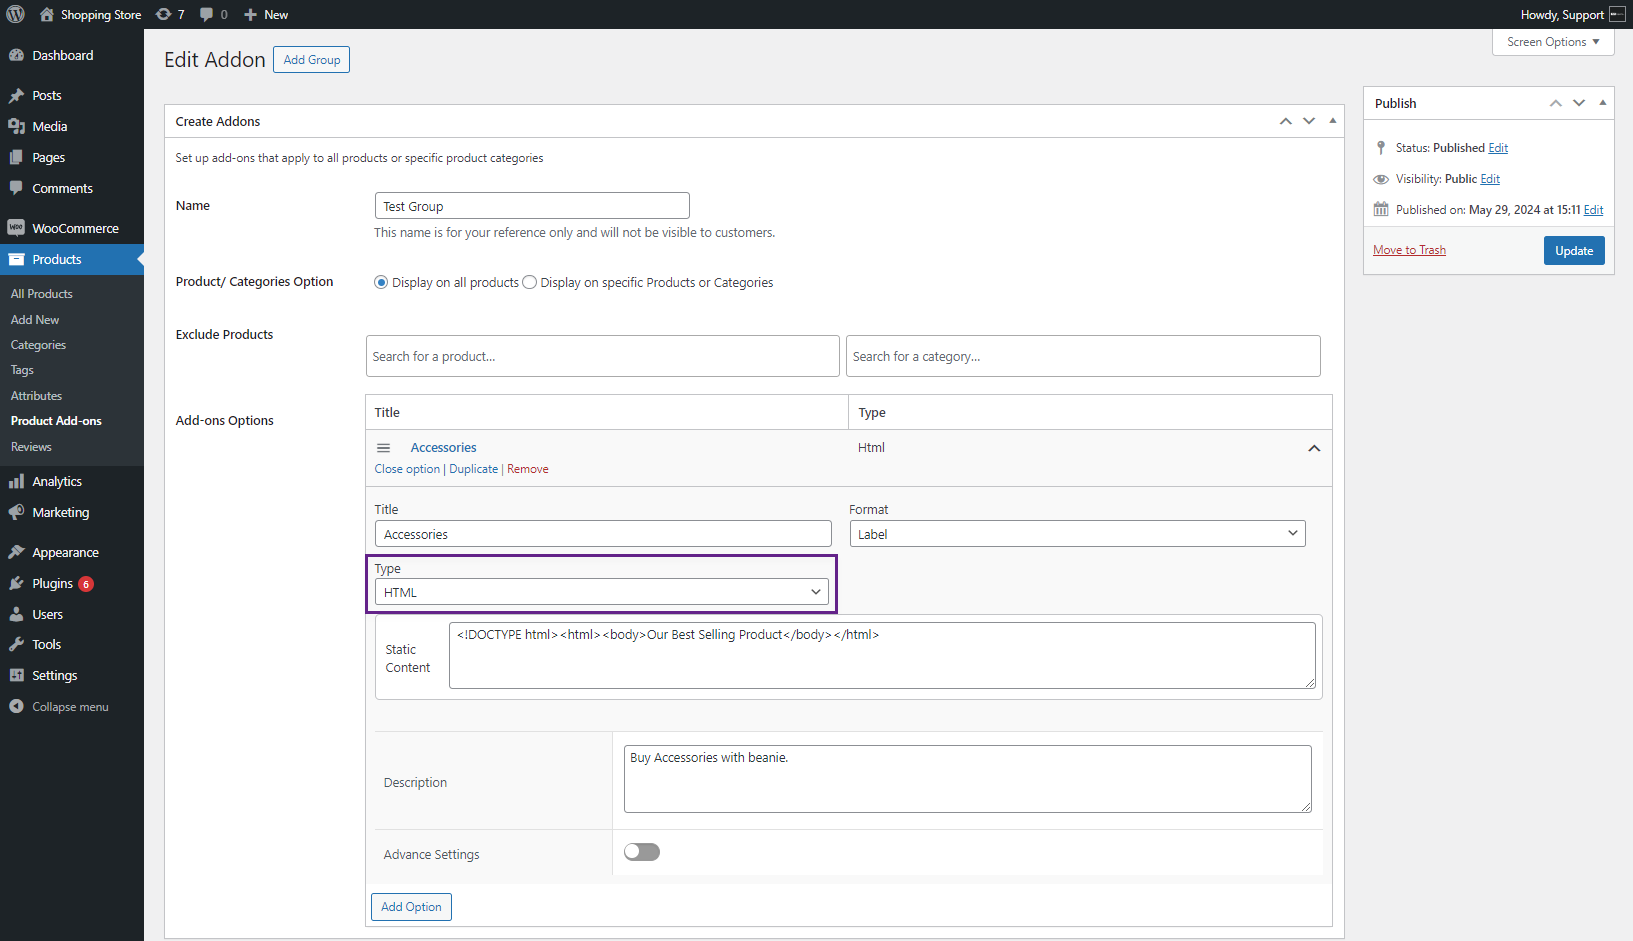Open the comments bubble icon in admin bar

[207, 14]
